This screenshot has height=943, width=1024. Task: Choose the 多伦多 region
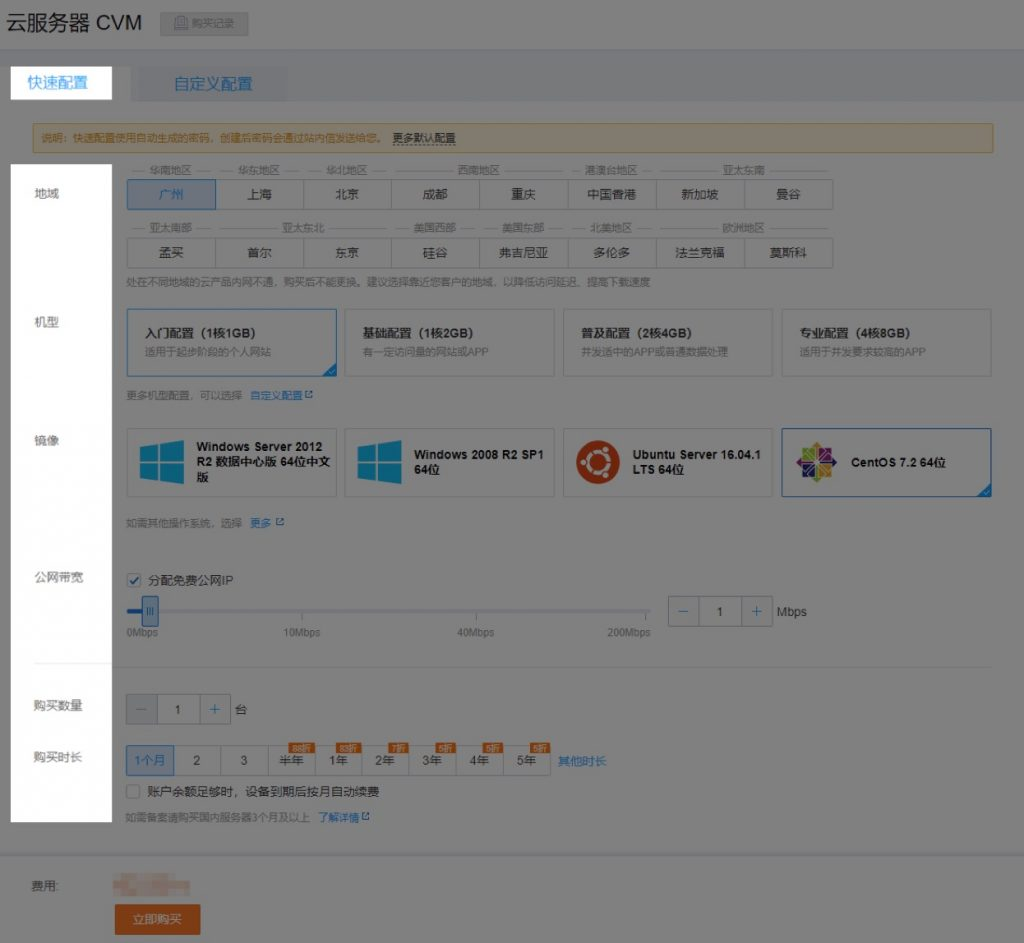[612, 253]
